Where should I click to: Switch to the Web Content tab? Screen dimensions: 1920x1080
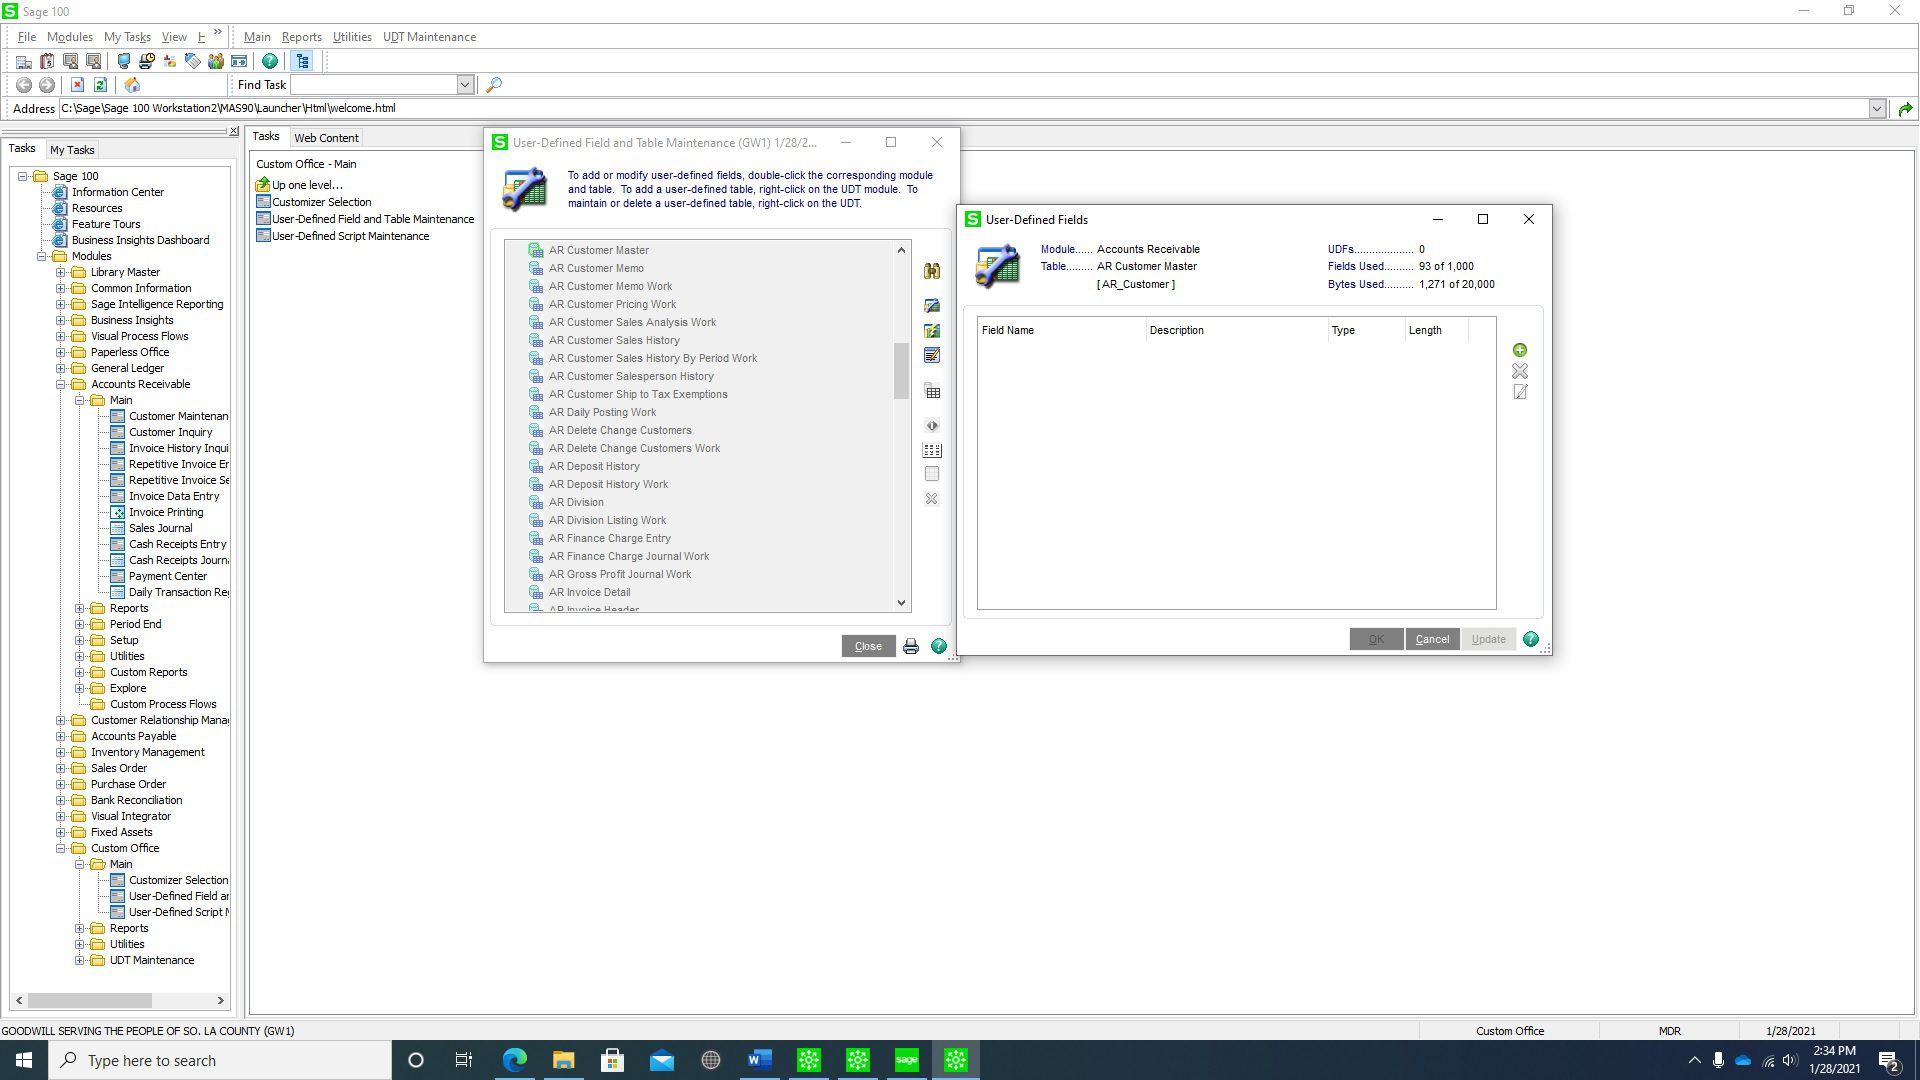tap(325, 138)
